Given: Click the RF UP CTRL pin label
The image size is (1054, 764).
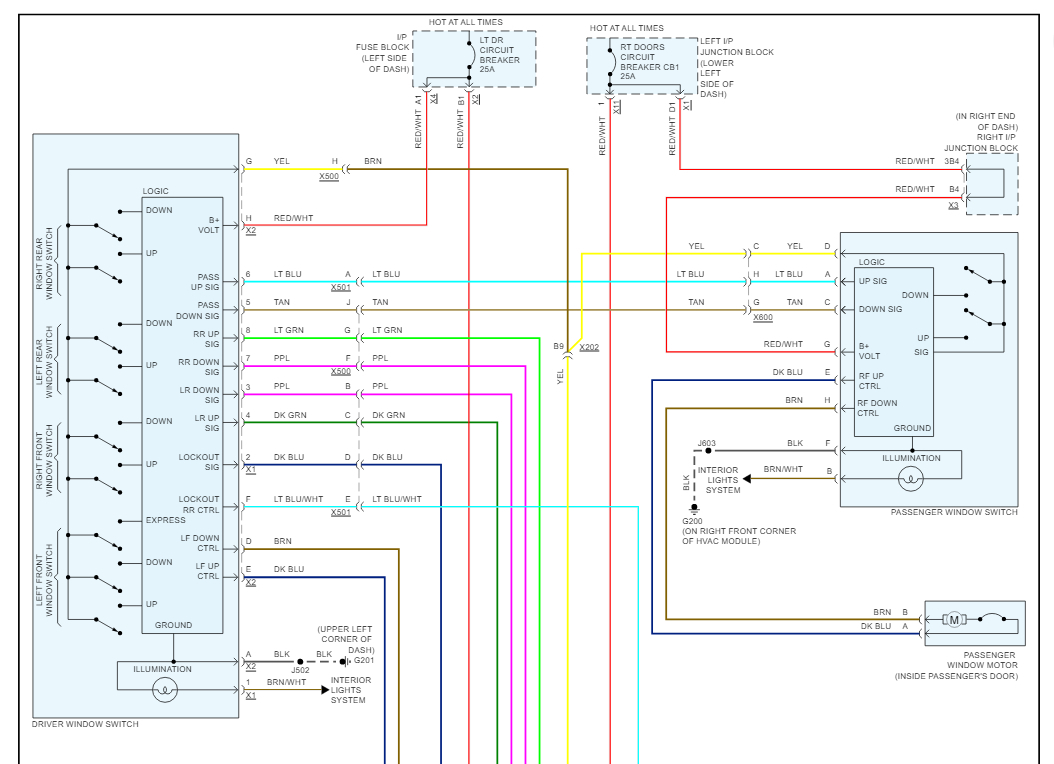Looking at the screenshot, I should (x=871, y=381).
